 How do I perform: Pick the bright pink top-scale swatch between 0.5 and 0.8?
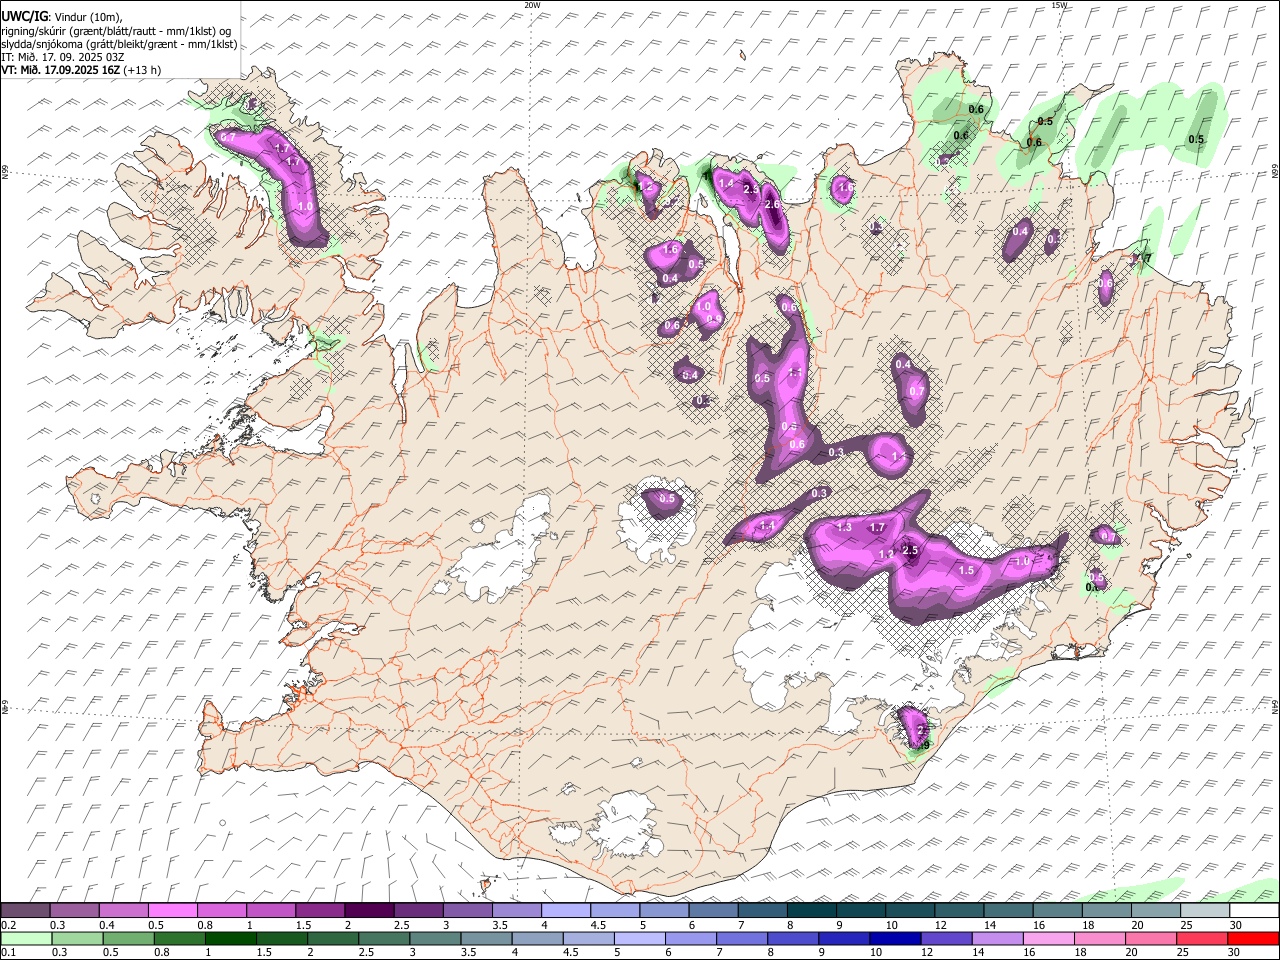[172, 911]
